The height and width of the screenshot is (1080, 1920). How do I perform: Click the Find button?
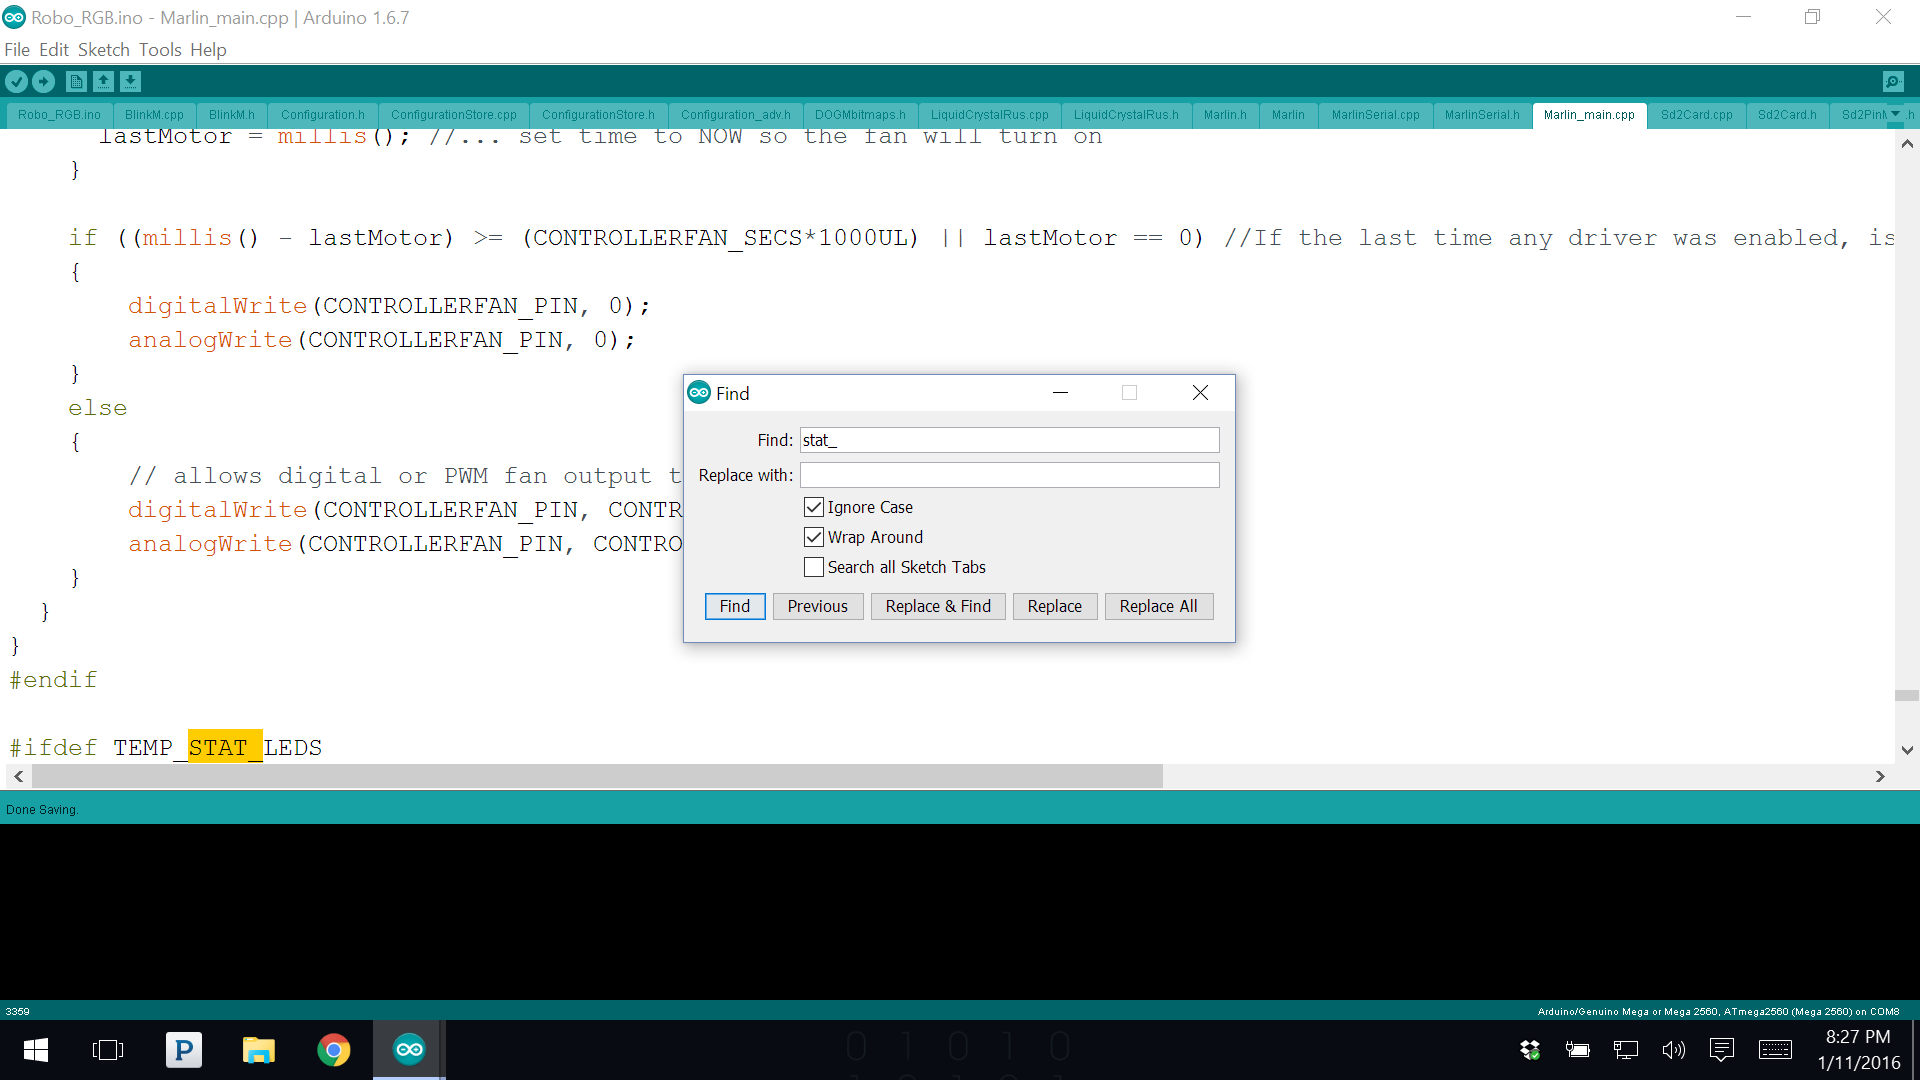coord(735,606)
